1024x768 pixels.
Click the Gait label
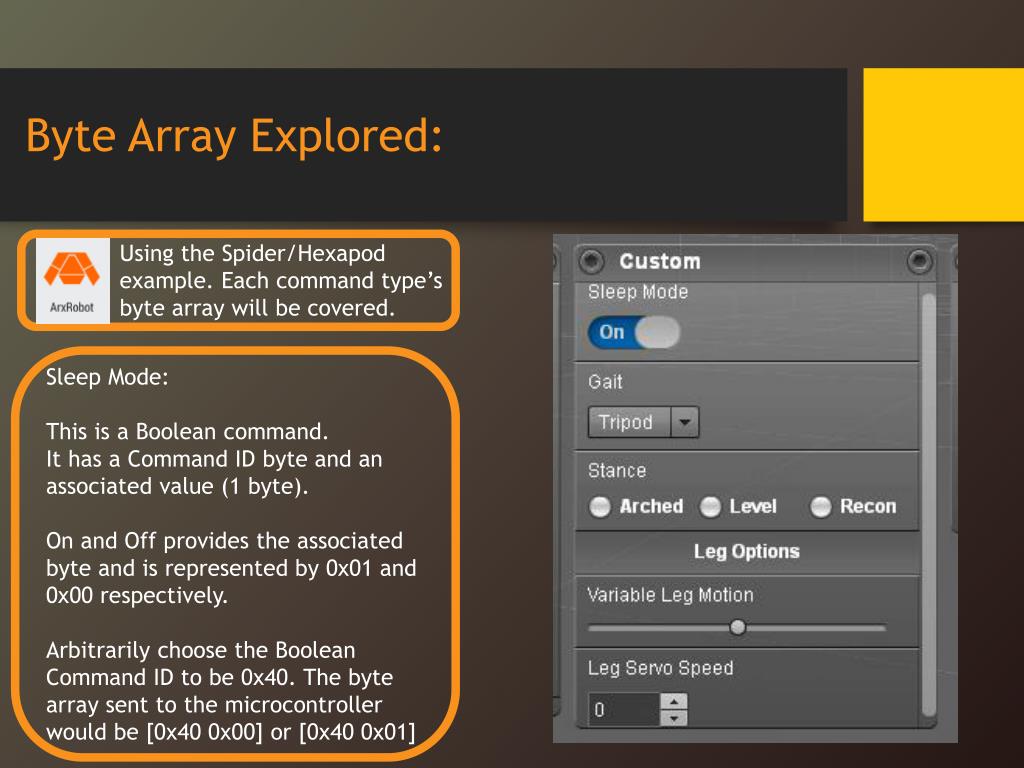point(605,381)
